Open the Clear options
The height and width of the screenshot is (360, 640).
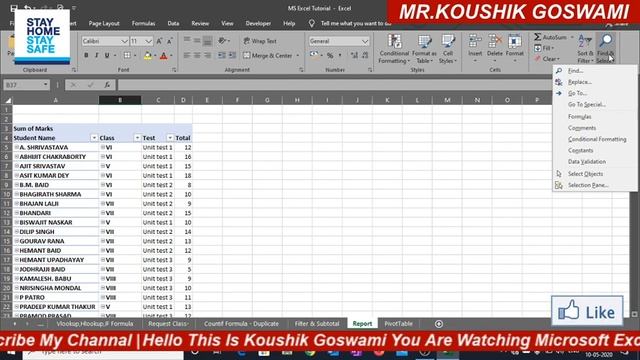547,59
